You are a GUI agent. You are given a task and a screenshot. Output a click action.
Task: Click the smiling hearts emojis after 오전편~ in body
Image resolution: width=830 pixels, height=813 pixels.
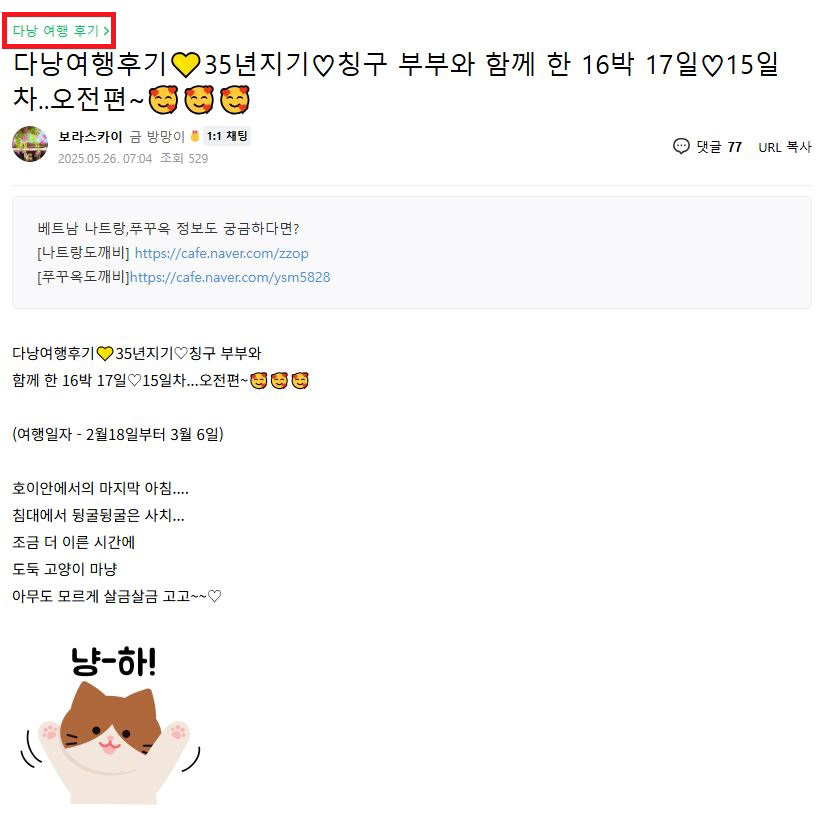pyautogui.click(x=279, y=381)
